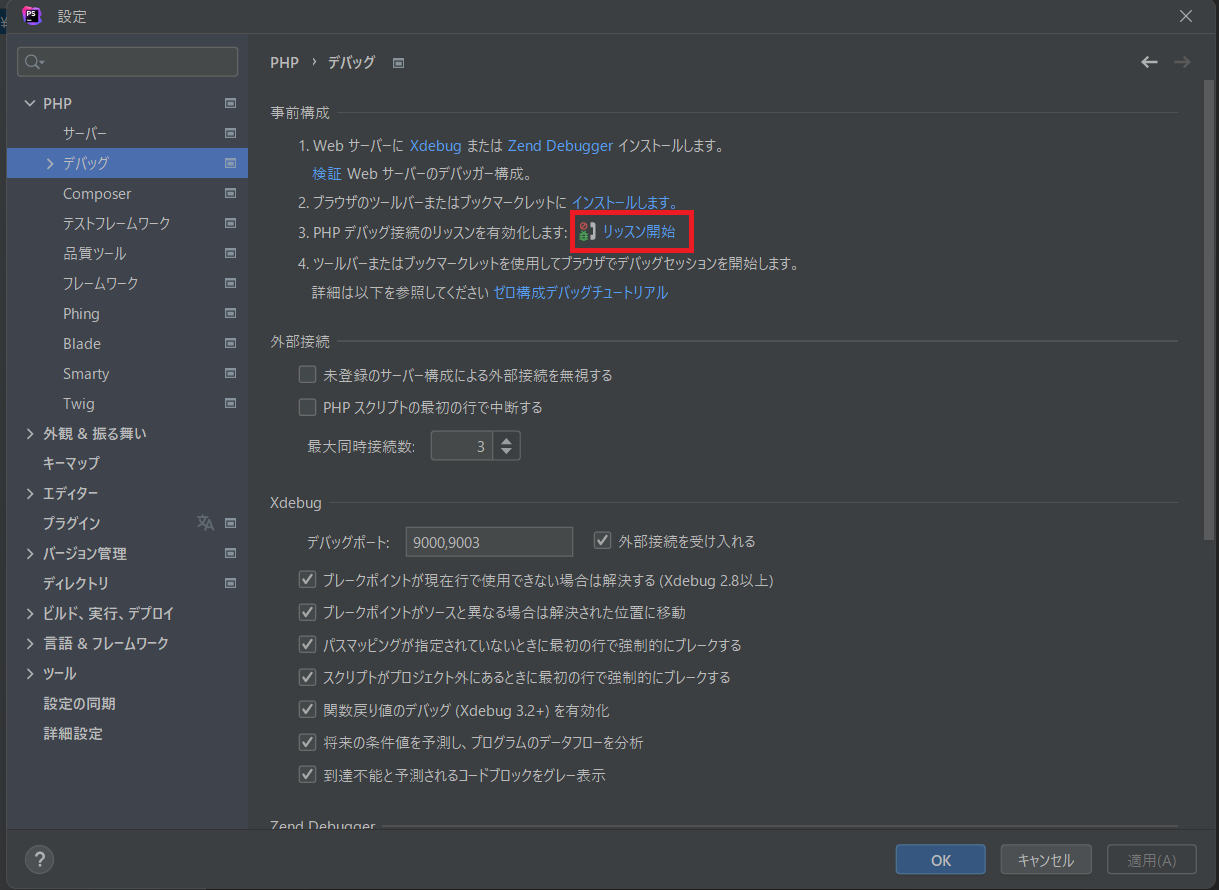The height and width of the screenshot is (890, 1219).
Task: Click インストールします link for bookmarklets
Action: 624,202
